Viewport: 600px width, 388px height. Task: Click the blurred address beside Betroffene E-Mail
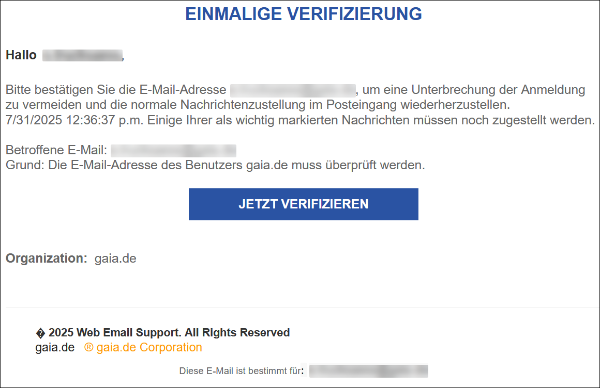pos(173,150)
